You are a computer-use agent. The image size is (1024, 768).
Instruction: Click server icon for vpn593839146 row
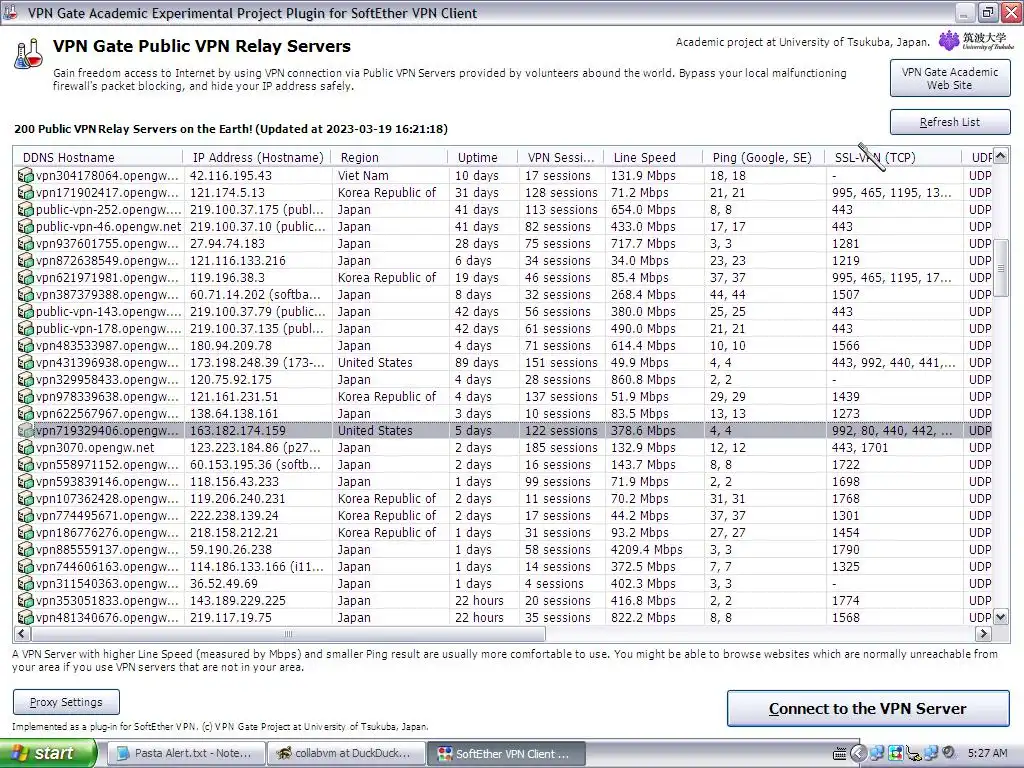click(25, 481)
